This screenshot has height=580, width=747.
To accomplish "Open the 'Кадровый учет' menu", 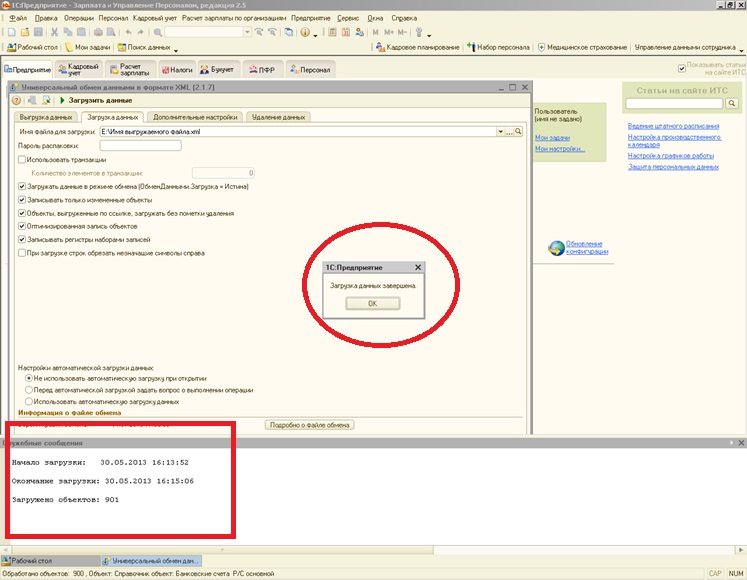I will 155,18.
